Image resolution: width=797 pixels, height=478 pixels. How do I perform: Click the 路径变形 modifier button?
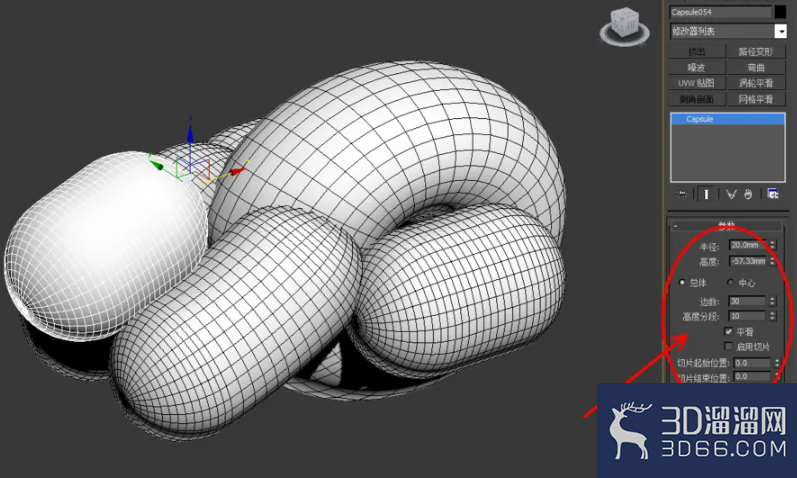tap(756, 51)
